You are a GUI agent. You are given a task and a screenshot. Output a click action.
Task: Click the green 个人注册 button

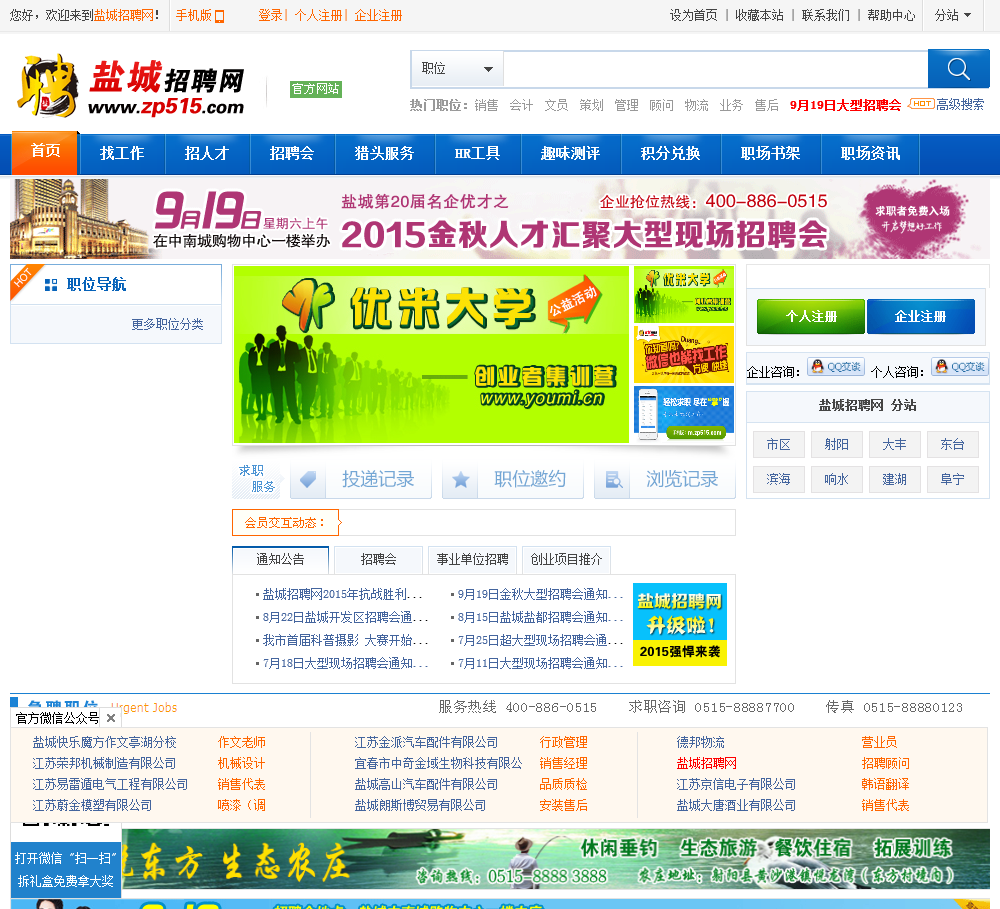811,316
